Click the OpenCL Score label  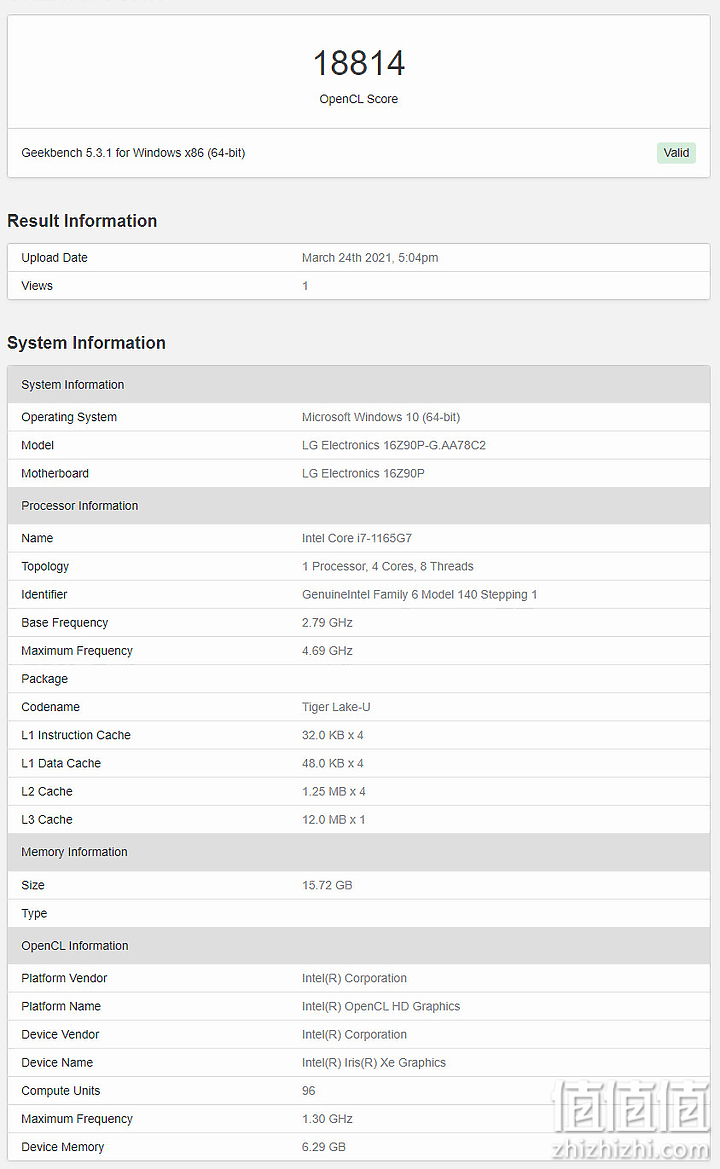tap(359, 99)
